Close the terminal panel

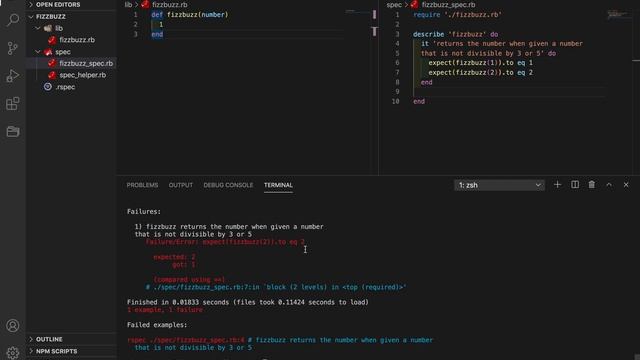pos(626,185)
